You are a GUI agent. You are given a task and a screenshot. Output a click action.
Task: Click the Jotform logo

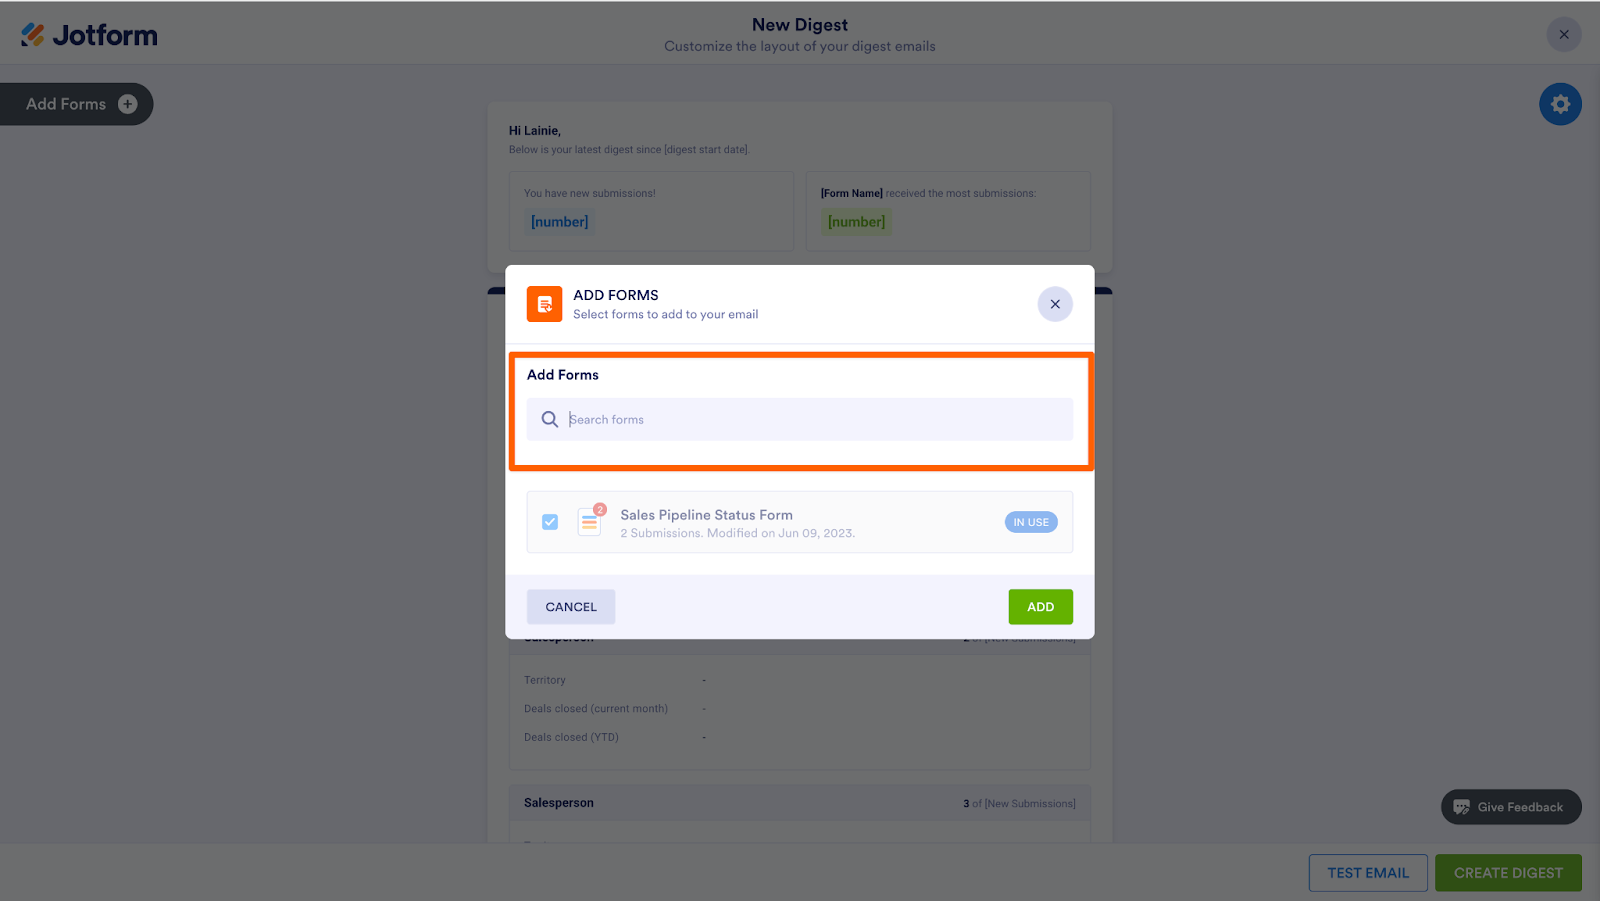click(x=89, y=35)
